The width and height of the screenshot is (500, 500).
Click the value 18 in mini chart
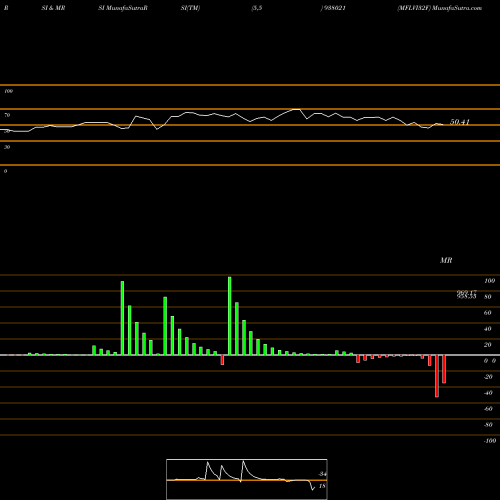pyautogui.click(x=322, y=486)
